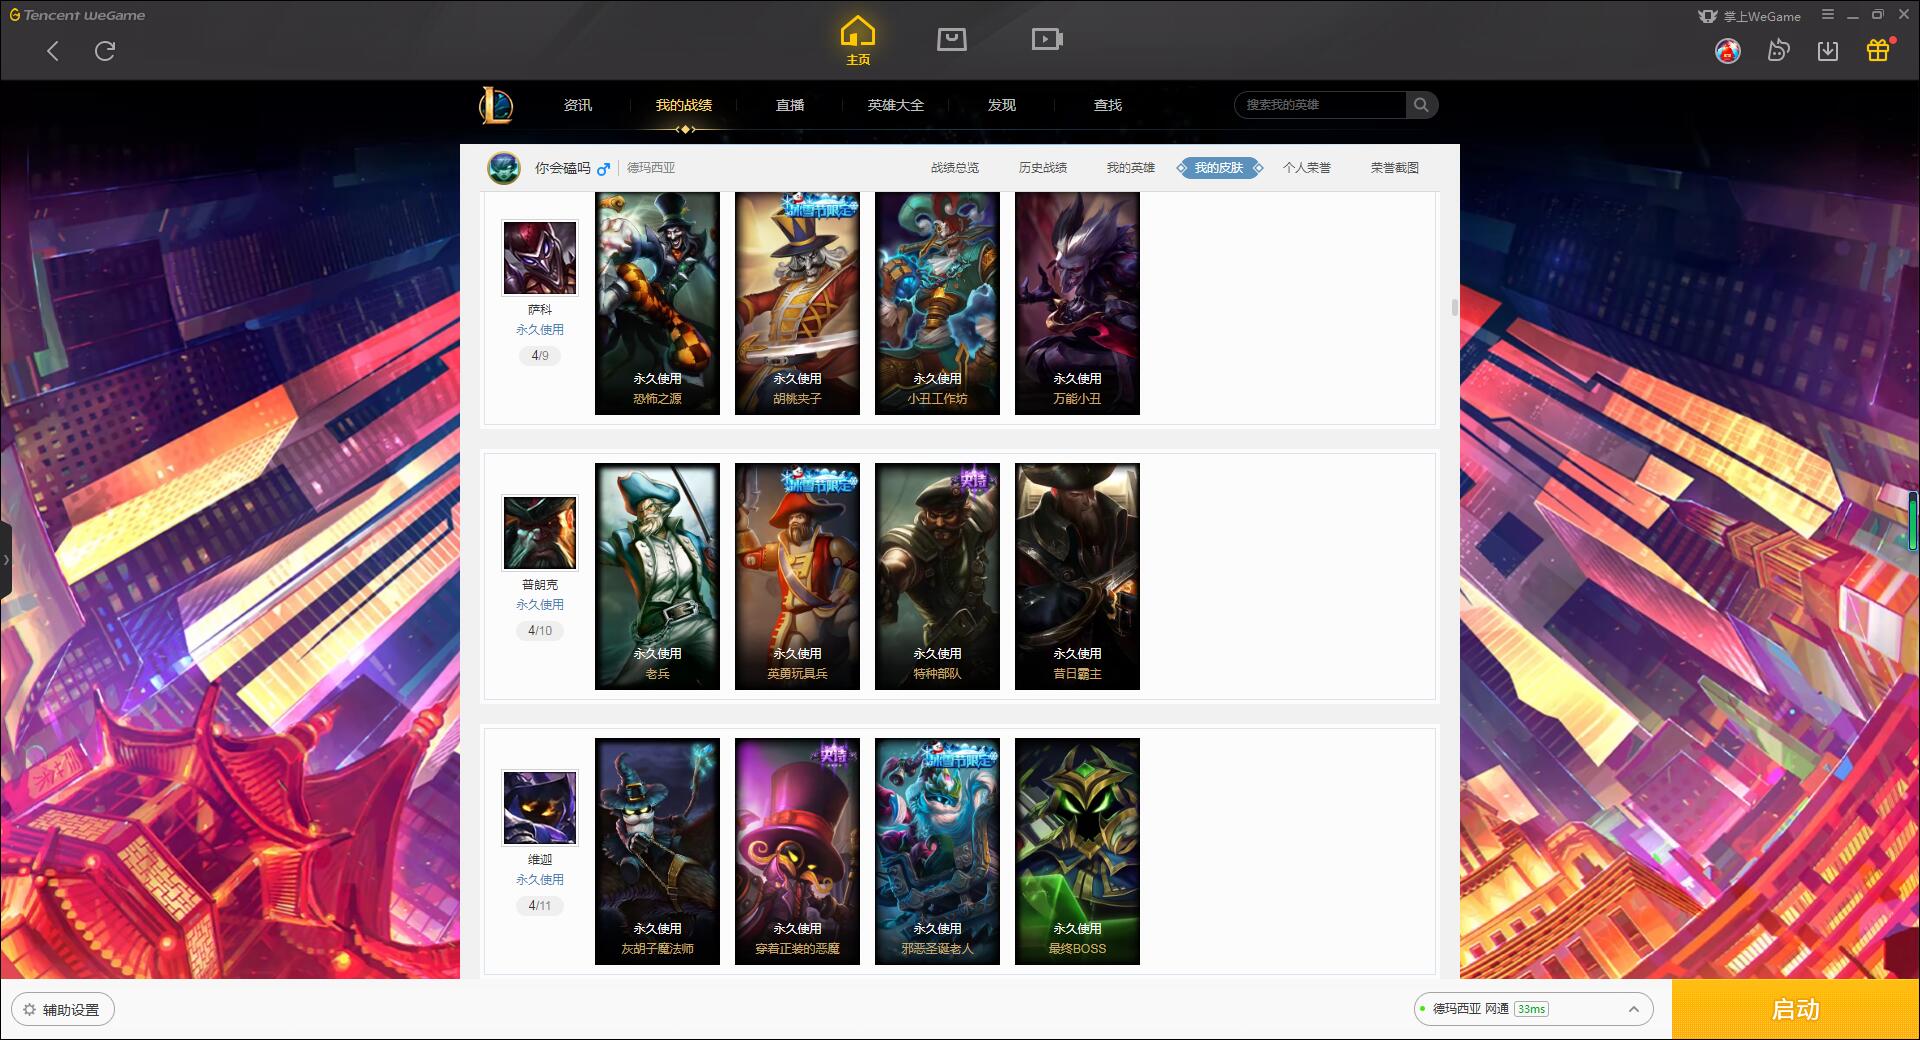Screen dimensions: 1920x1040
Task: Click the 4/9 skin count for 萨科
Action: [540, 355]
